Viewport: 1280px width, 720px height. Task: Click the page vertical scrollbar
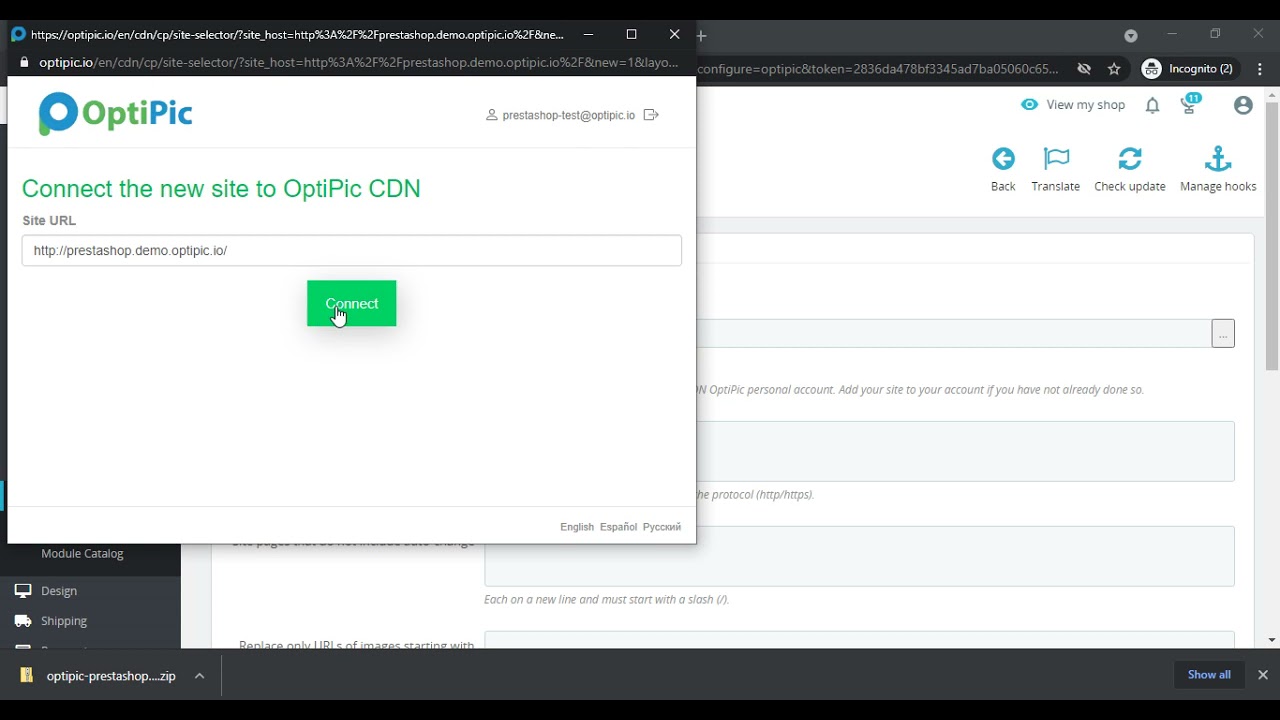[x=1272, y=235]
